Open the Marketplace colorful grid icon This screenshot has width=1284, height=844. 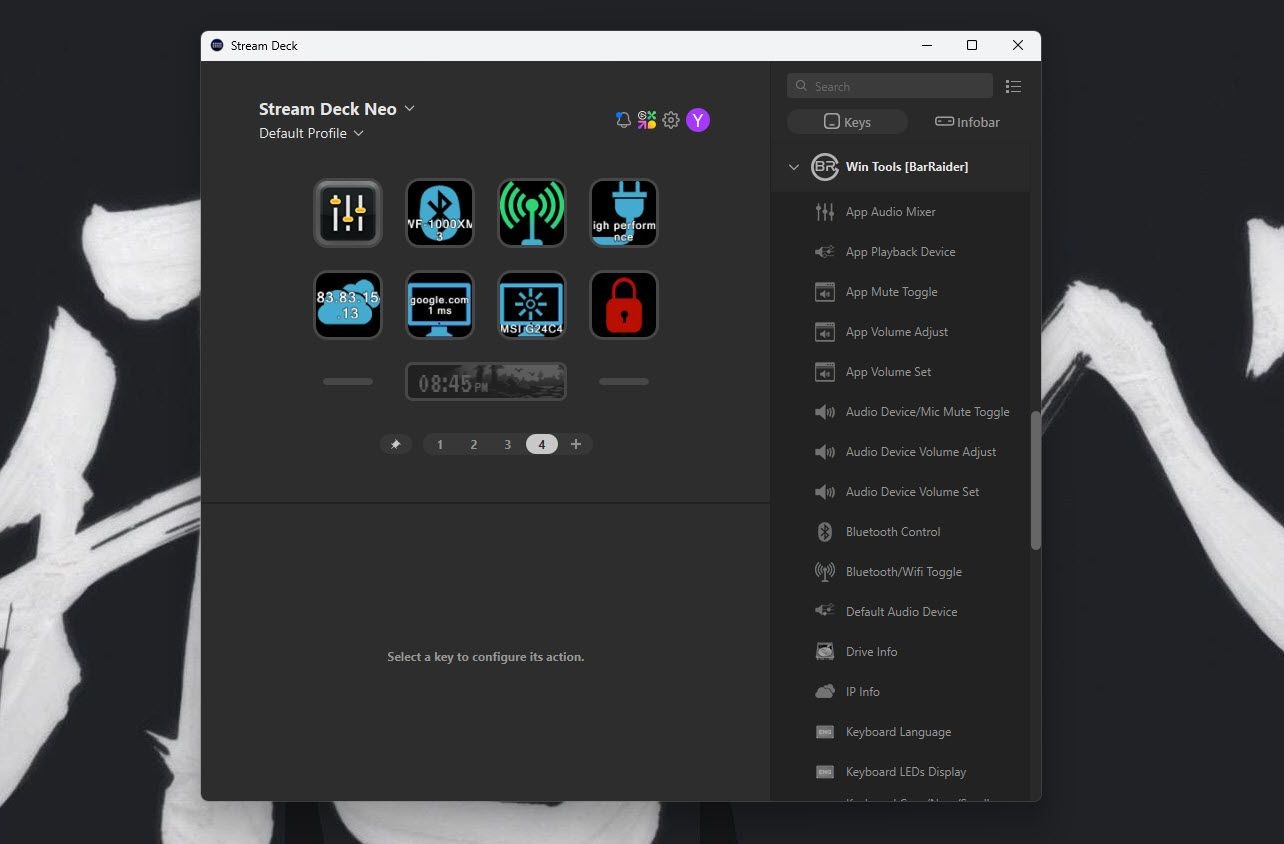(647, 120)
